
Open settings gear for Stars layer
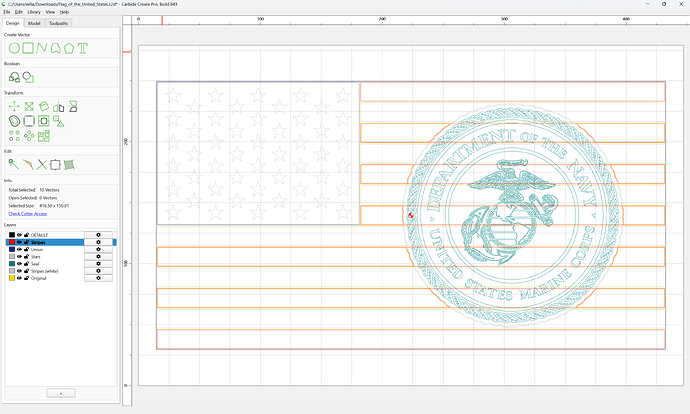pyautogui.click(x=98, y=256)
